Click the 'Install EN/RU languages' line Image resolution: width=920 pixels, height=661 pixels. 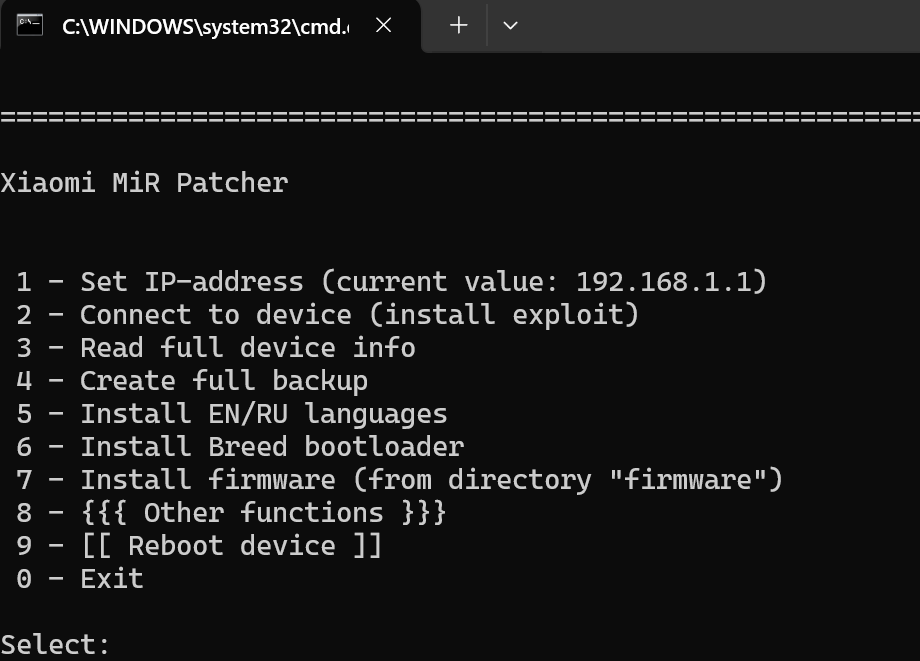click(263, 414)
